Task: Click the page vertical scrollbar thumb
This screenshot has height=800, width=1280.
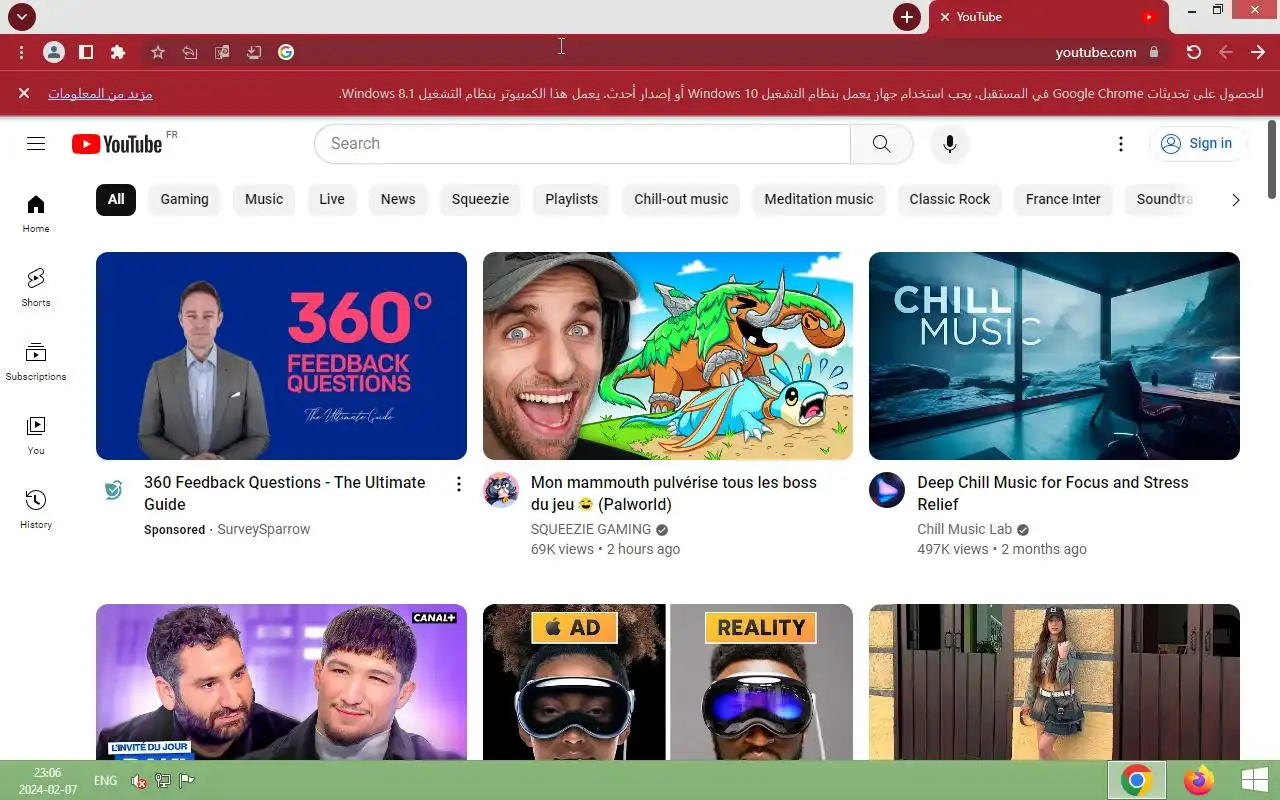Action: (x=1272, y=158)
